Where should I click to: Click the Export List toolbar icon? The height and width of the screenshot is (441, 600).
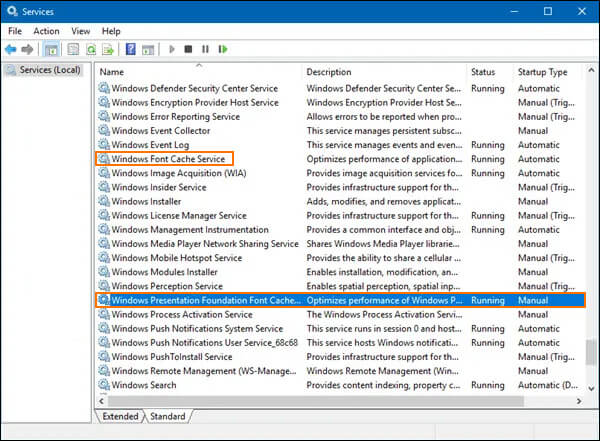[x=108, y=49]
